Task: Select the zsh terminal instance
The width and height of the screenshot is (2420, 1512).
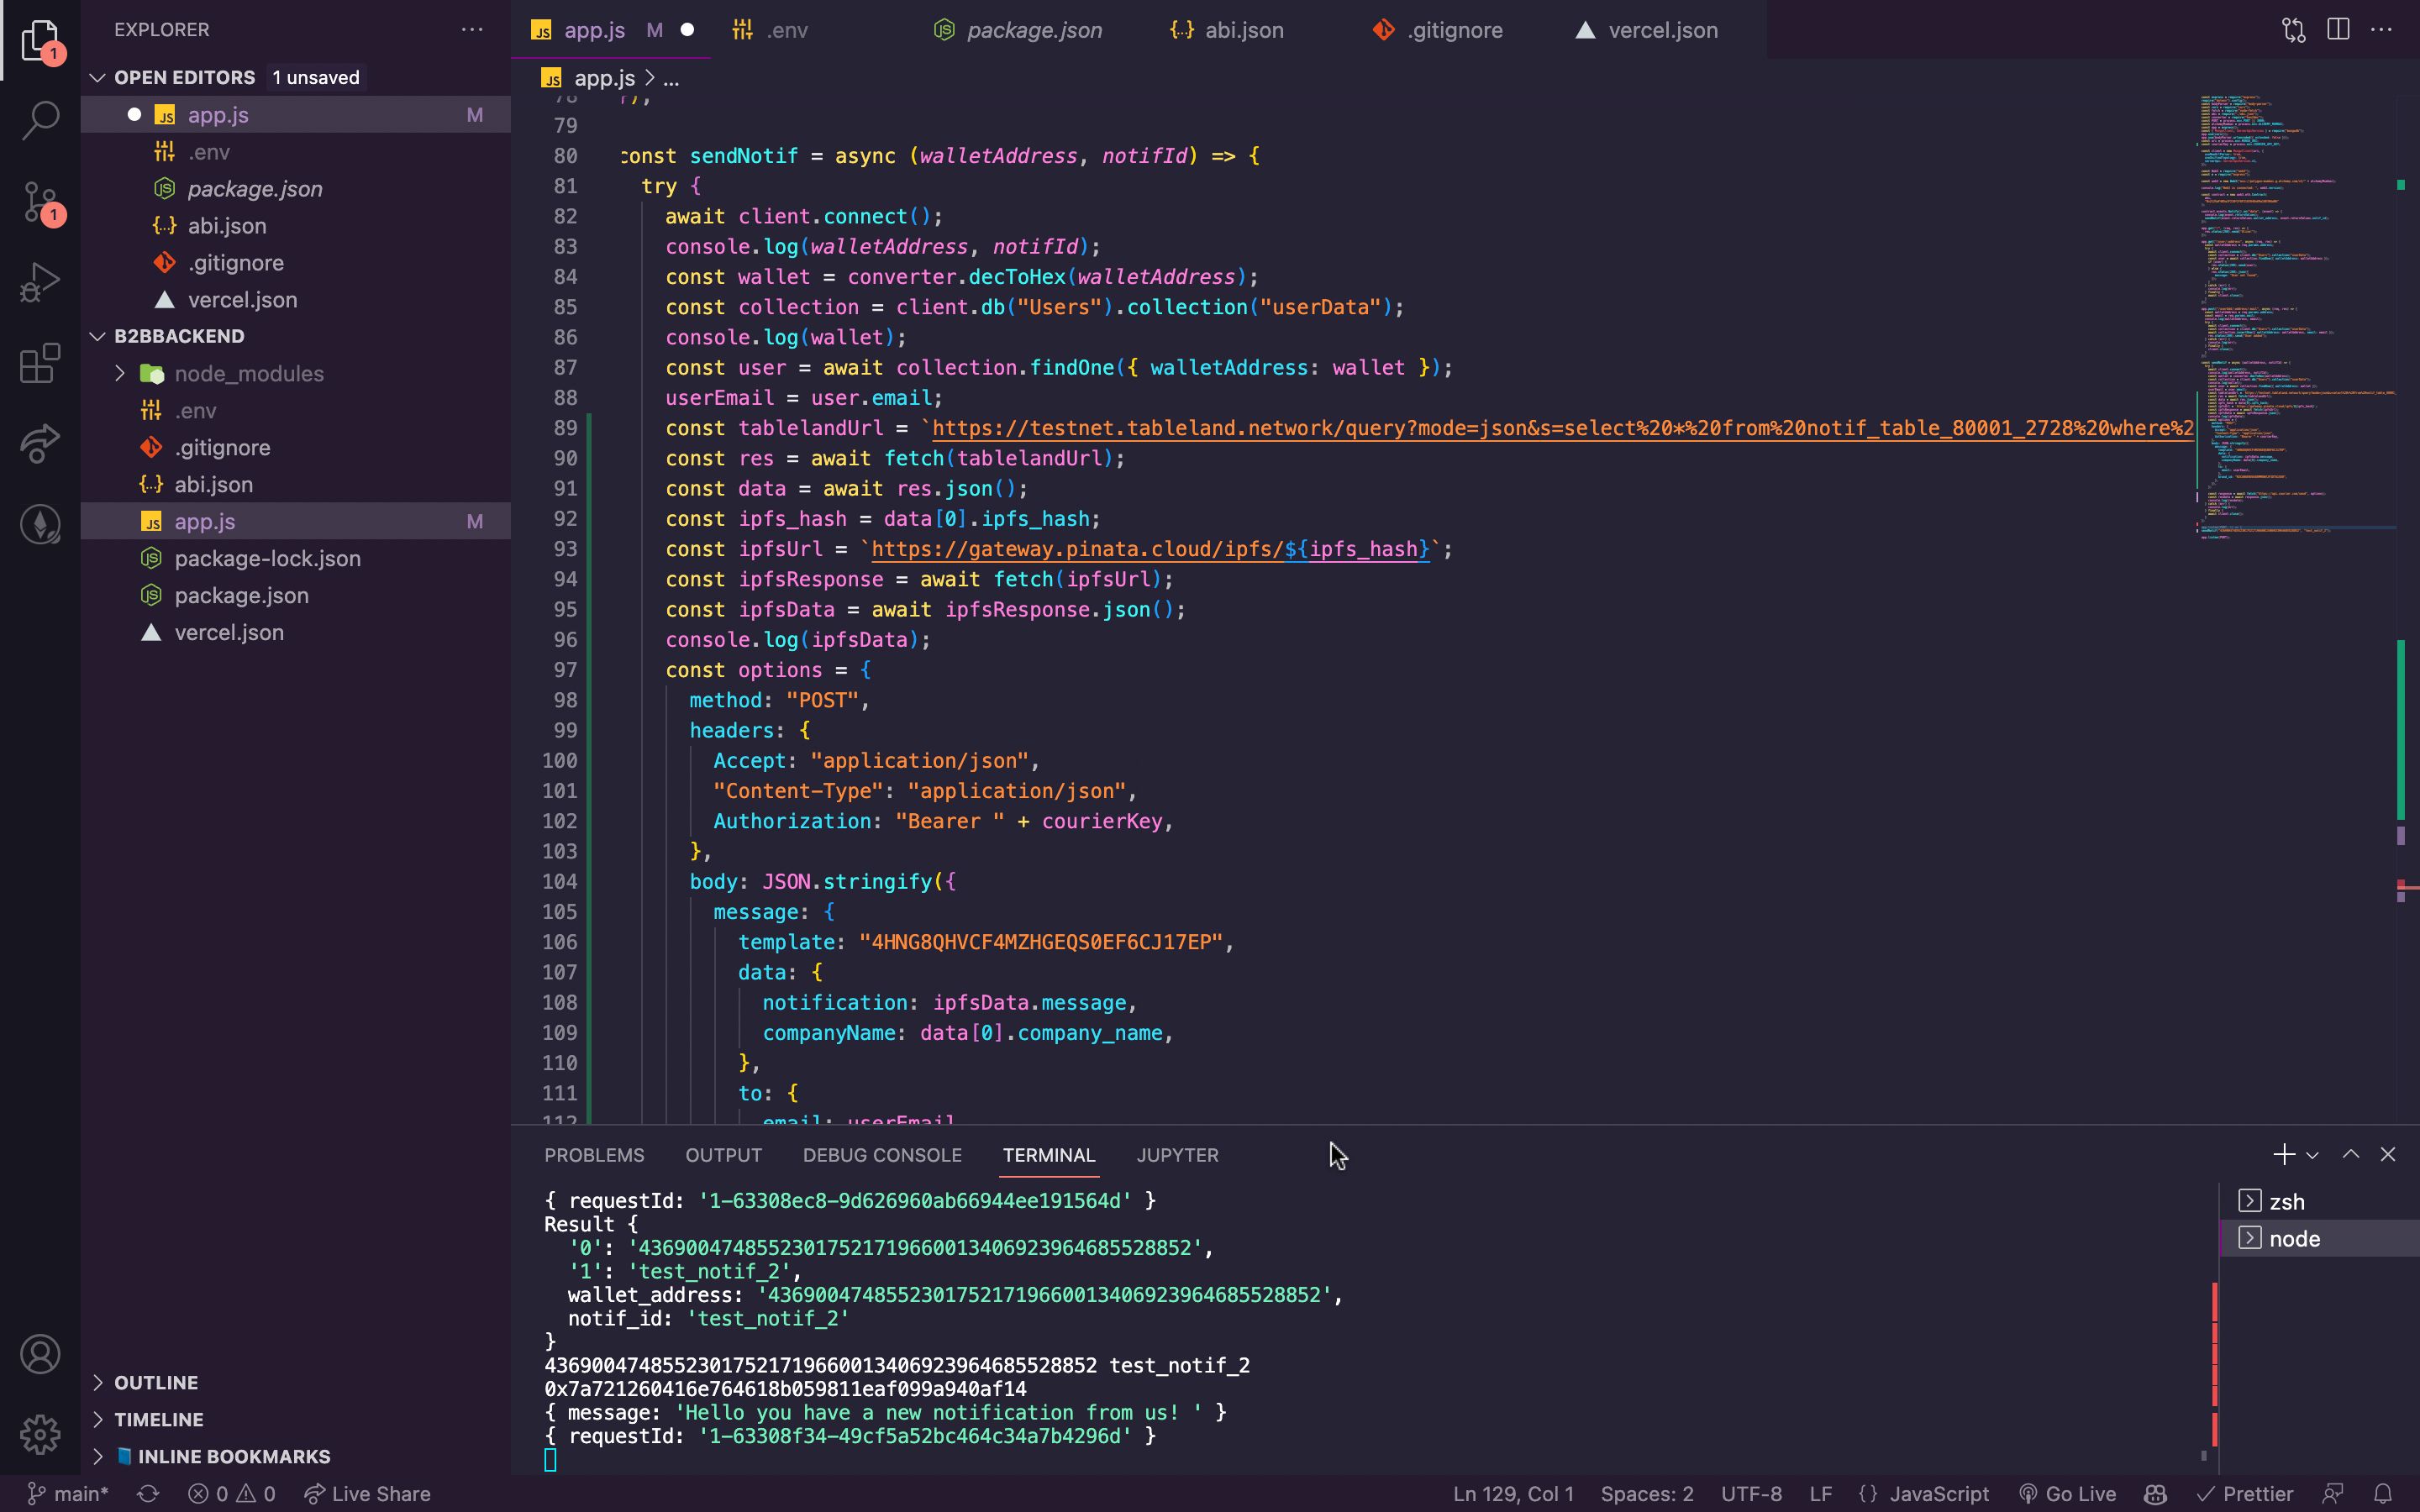Action: [2320, 1201]
